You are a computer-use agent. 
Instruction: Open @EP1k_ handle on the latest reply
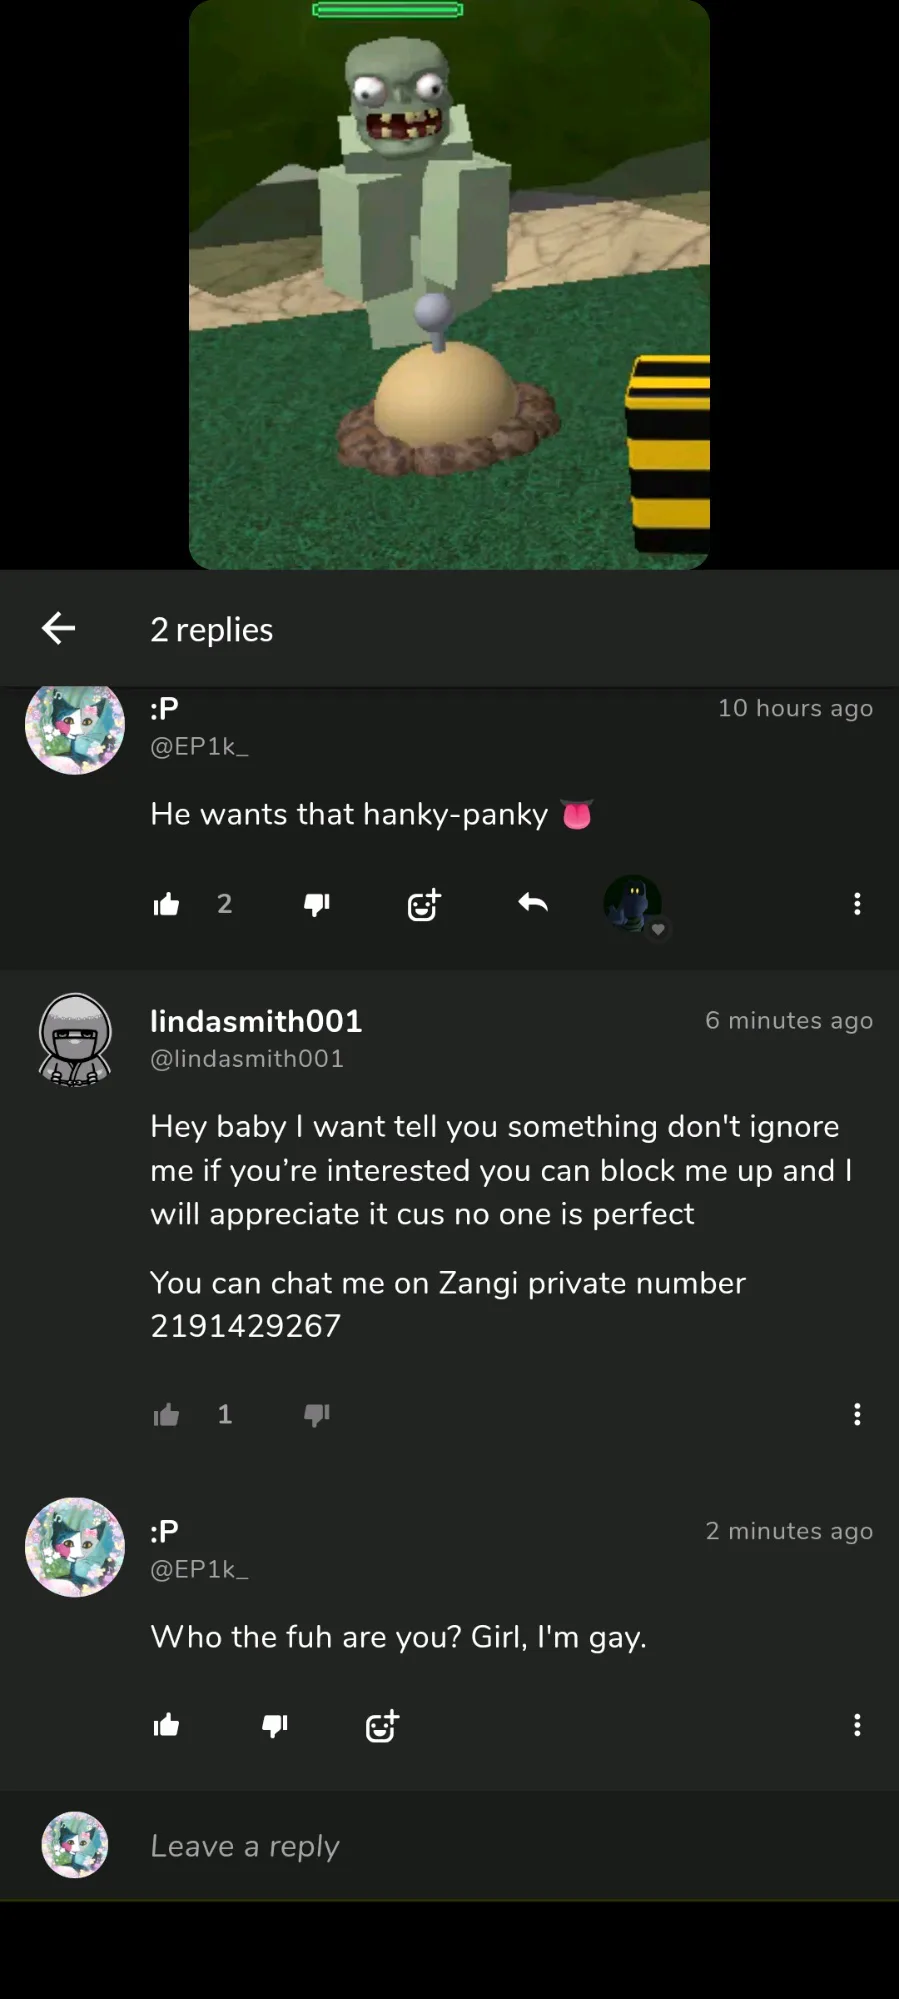coord(199,1569)
